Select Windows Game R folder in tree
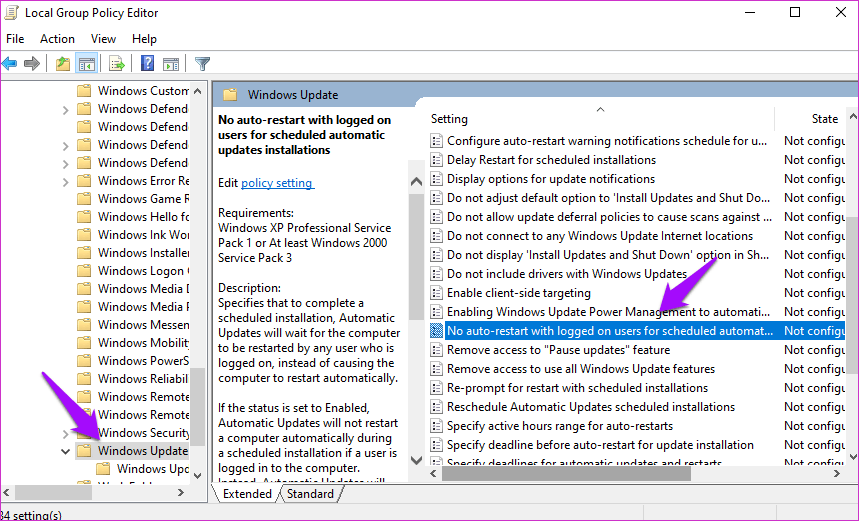 (x=143, y=199)
